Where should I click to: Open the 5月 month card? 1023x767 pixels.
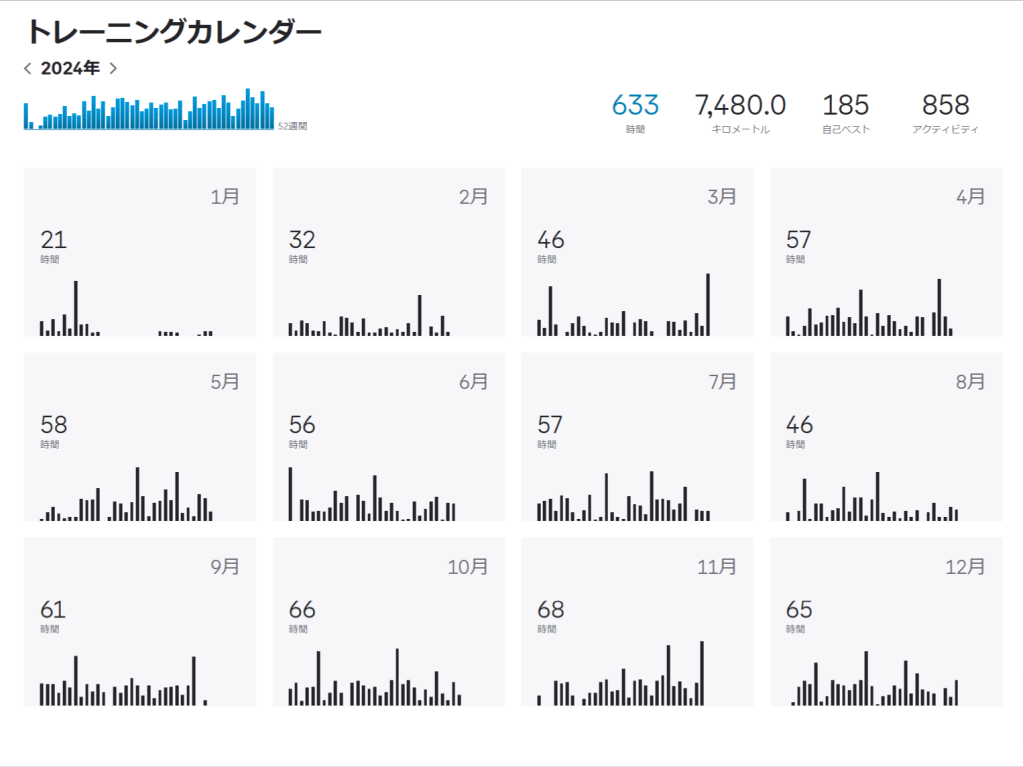(140, 438)
